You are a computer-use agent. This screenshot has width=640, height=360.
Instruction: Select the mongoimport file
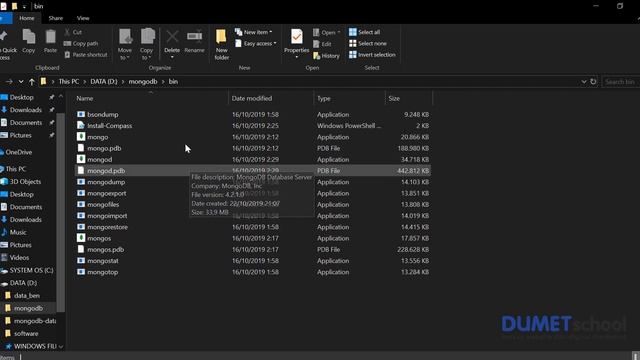click(x=253, y=216)
